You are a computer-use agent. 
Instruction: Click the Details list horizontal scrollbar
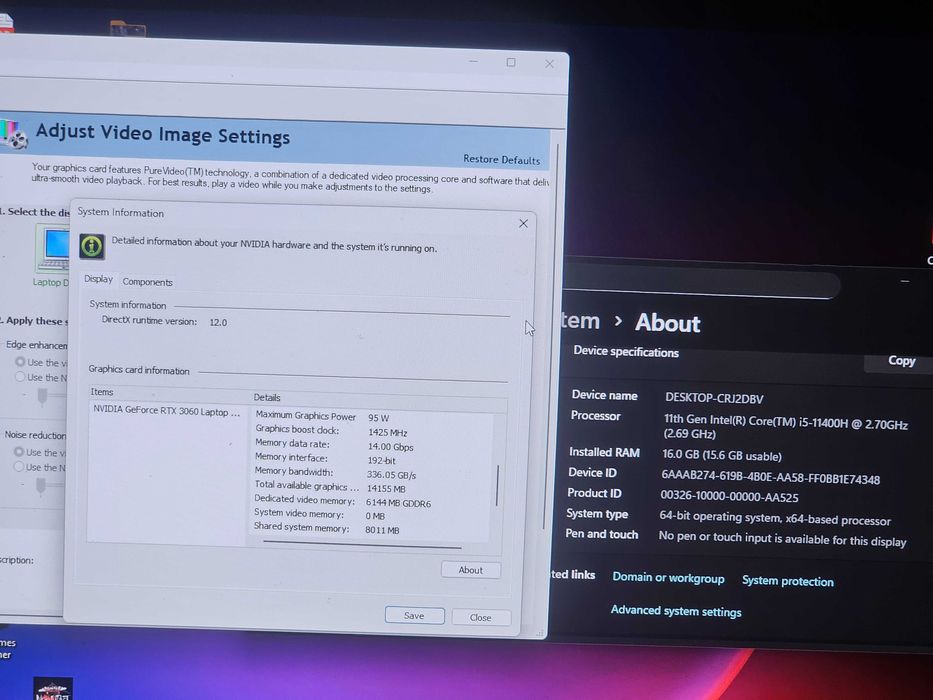click(362, 543)
